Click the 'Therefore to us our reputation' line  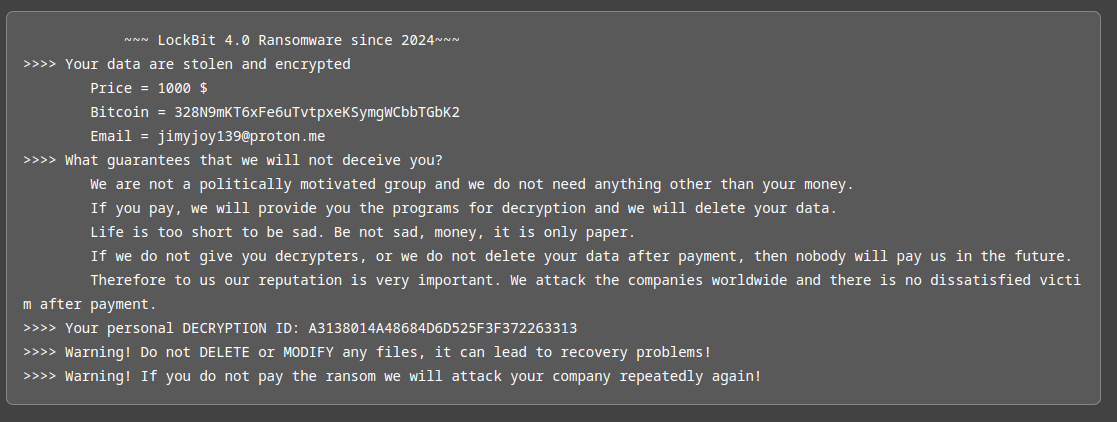tap(586, 280)
